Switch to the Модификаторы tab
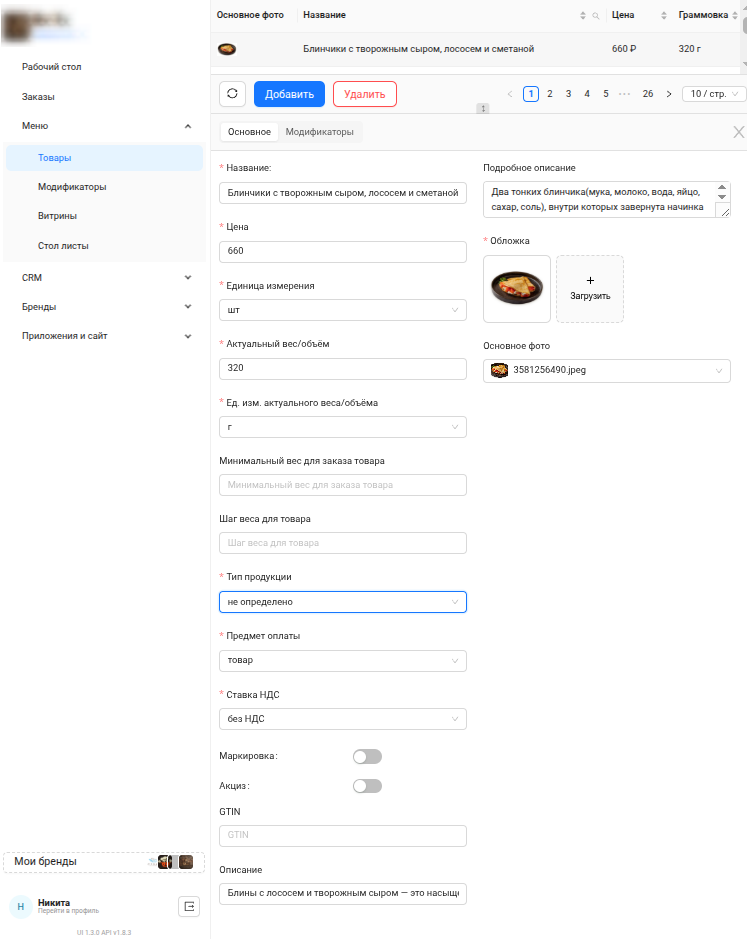This screenshot has width=747, height=939. [x=319, y=132]
